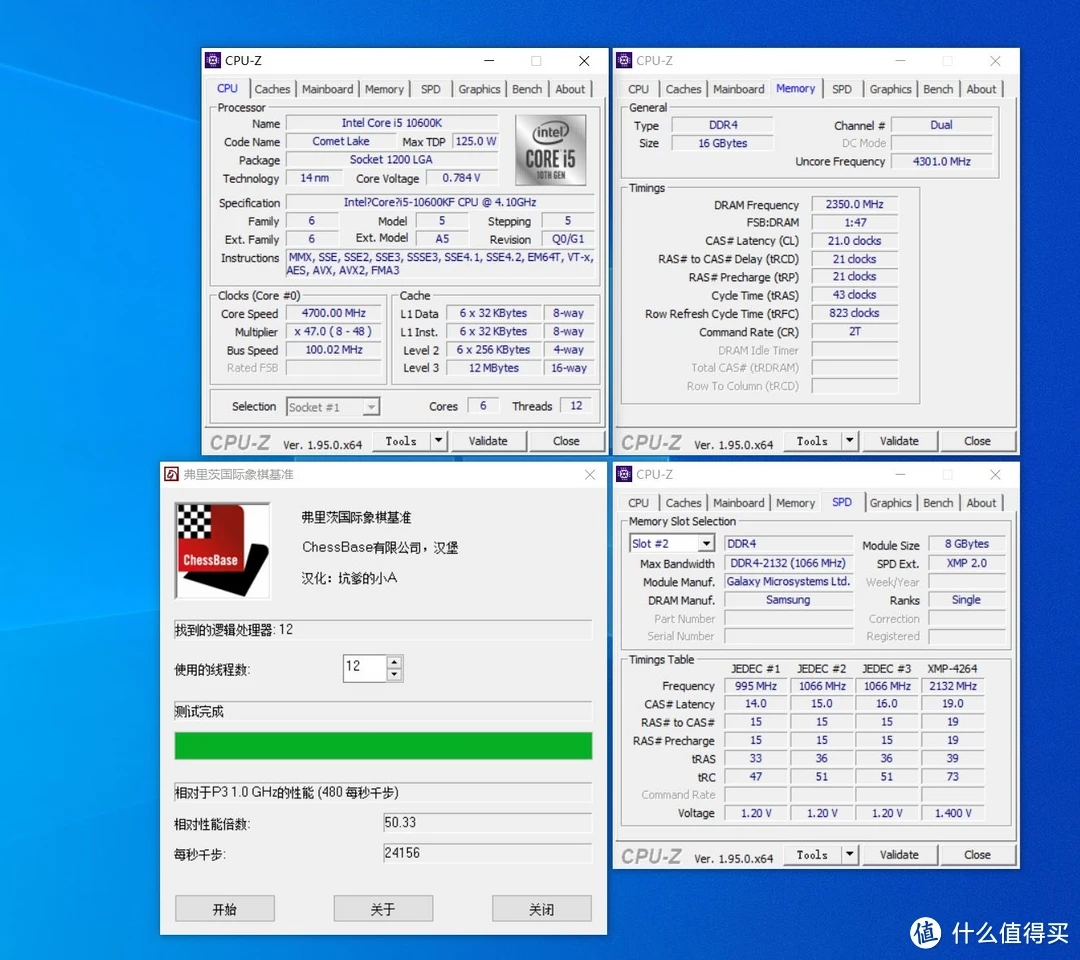Click the Max Bandwidth value DDR4-2132 (1066 MHz)

click(x=789, y=563)
